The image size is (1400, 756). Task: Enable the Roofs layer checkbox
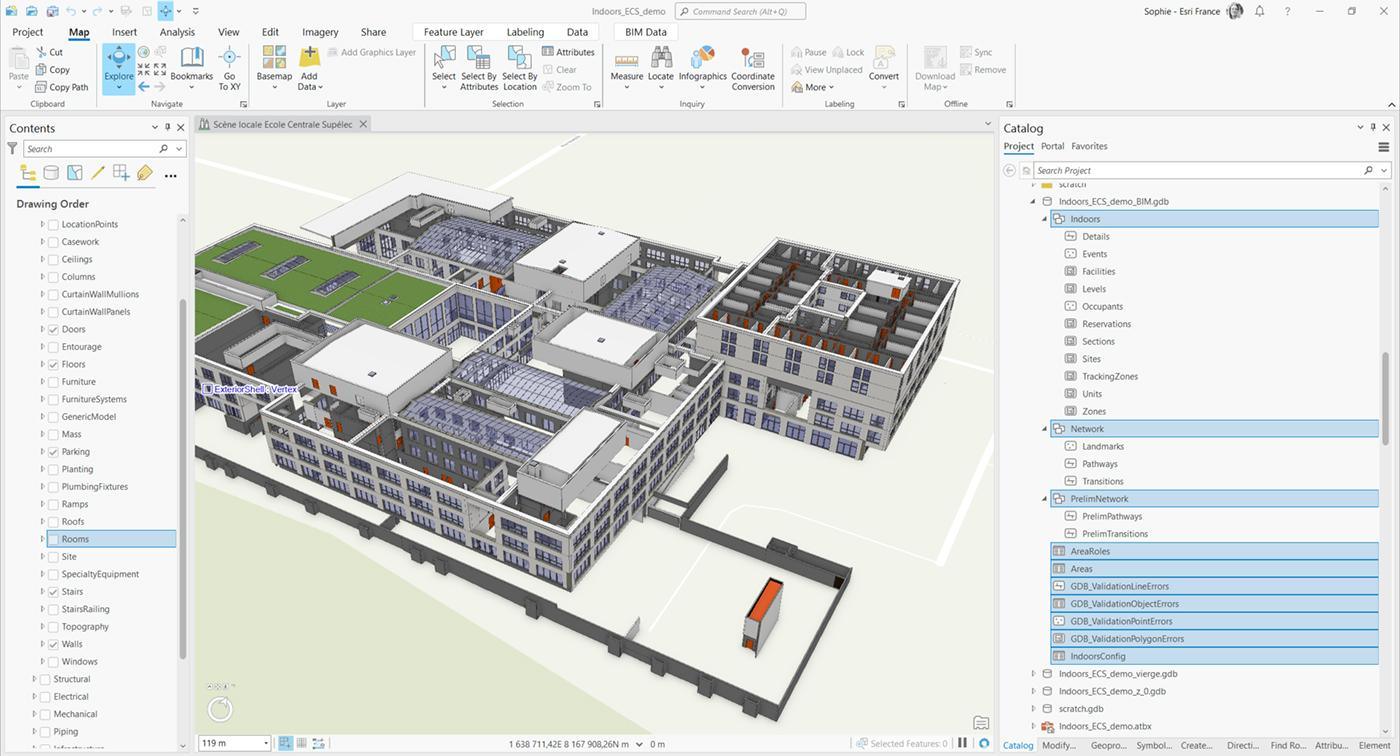[53, 522]
